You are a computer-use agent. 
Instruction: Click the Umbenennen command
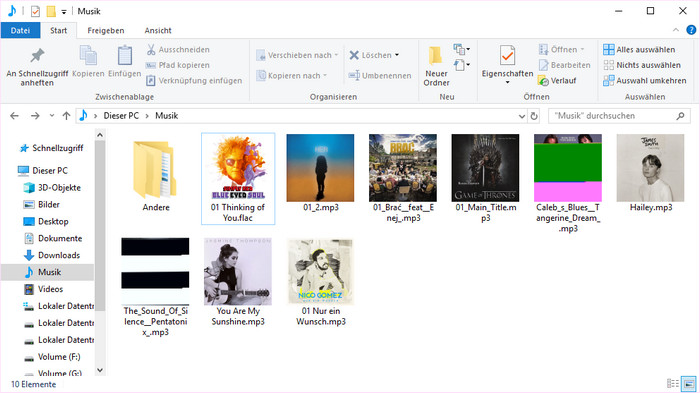pos(380,75)
